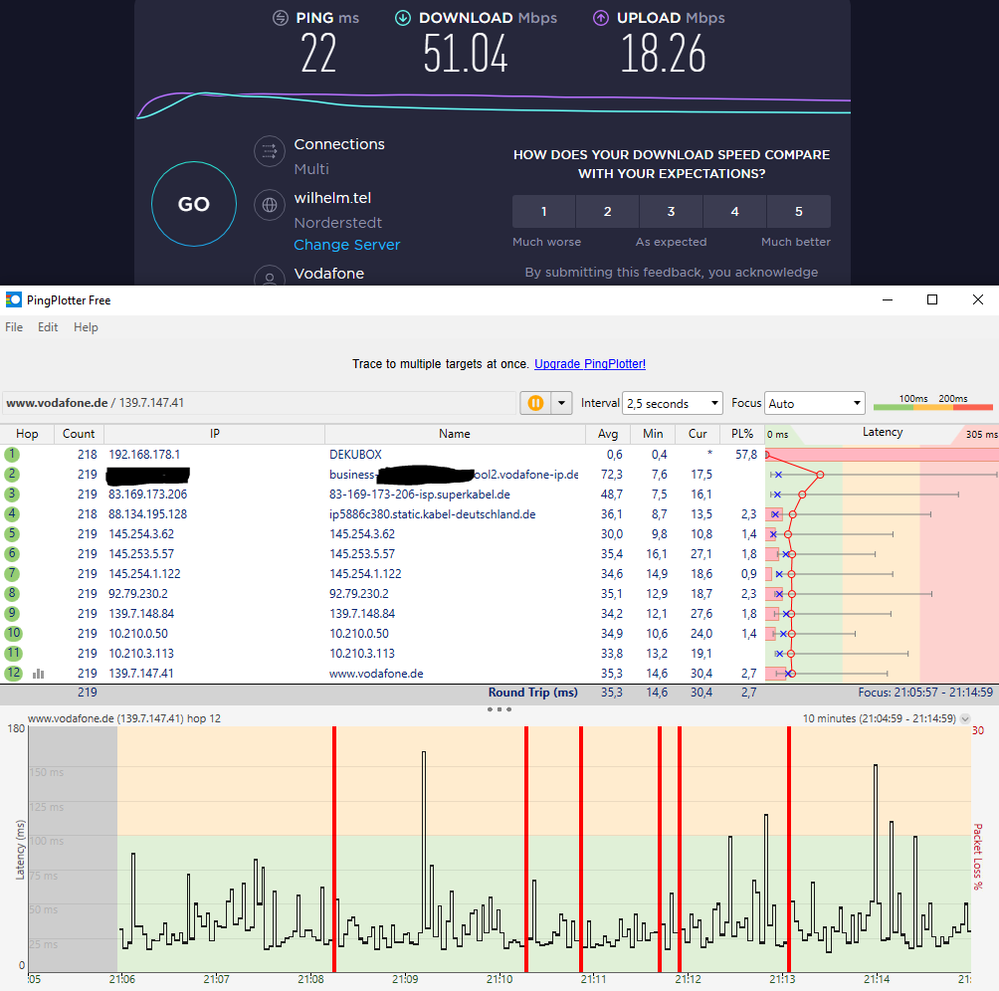Open the Edit menu
999x991 pixels.
click(x=48, y=327)
